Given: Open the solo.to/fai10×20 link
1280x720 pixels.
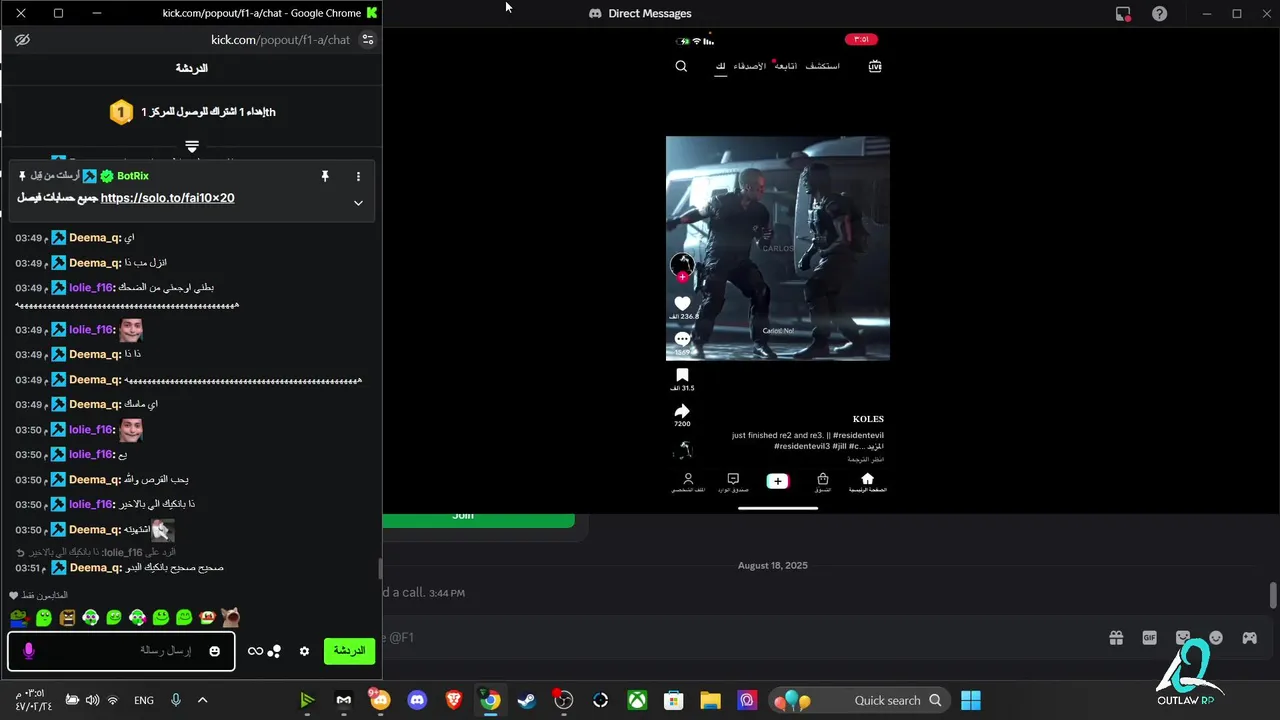Looking at the screenshot, I should click(x=168, y=198).
